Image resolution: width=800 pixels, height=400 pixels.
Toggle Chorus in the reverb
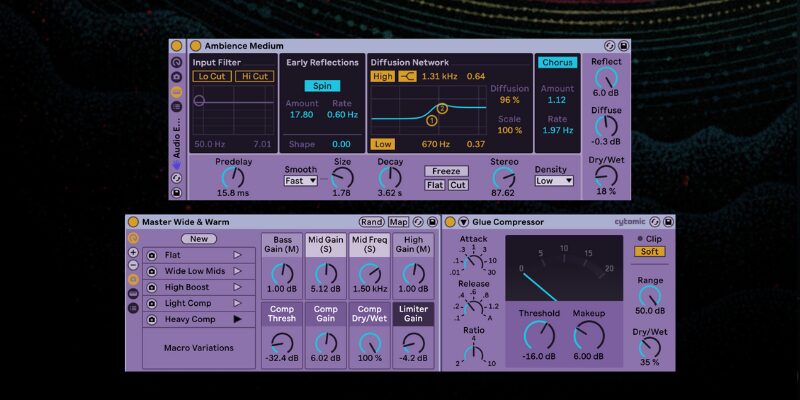pyautogui.click(x=557, y=62)
